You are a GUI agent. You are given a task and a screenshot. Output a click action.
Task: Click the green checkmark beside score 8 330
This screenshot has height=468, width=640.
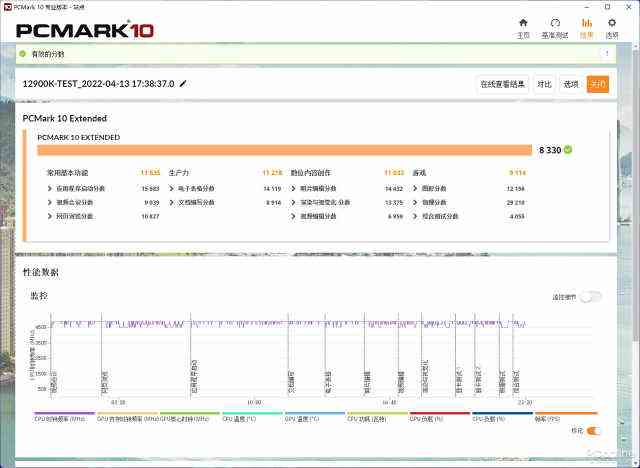(568, 149)
